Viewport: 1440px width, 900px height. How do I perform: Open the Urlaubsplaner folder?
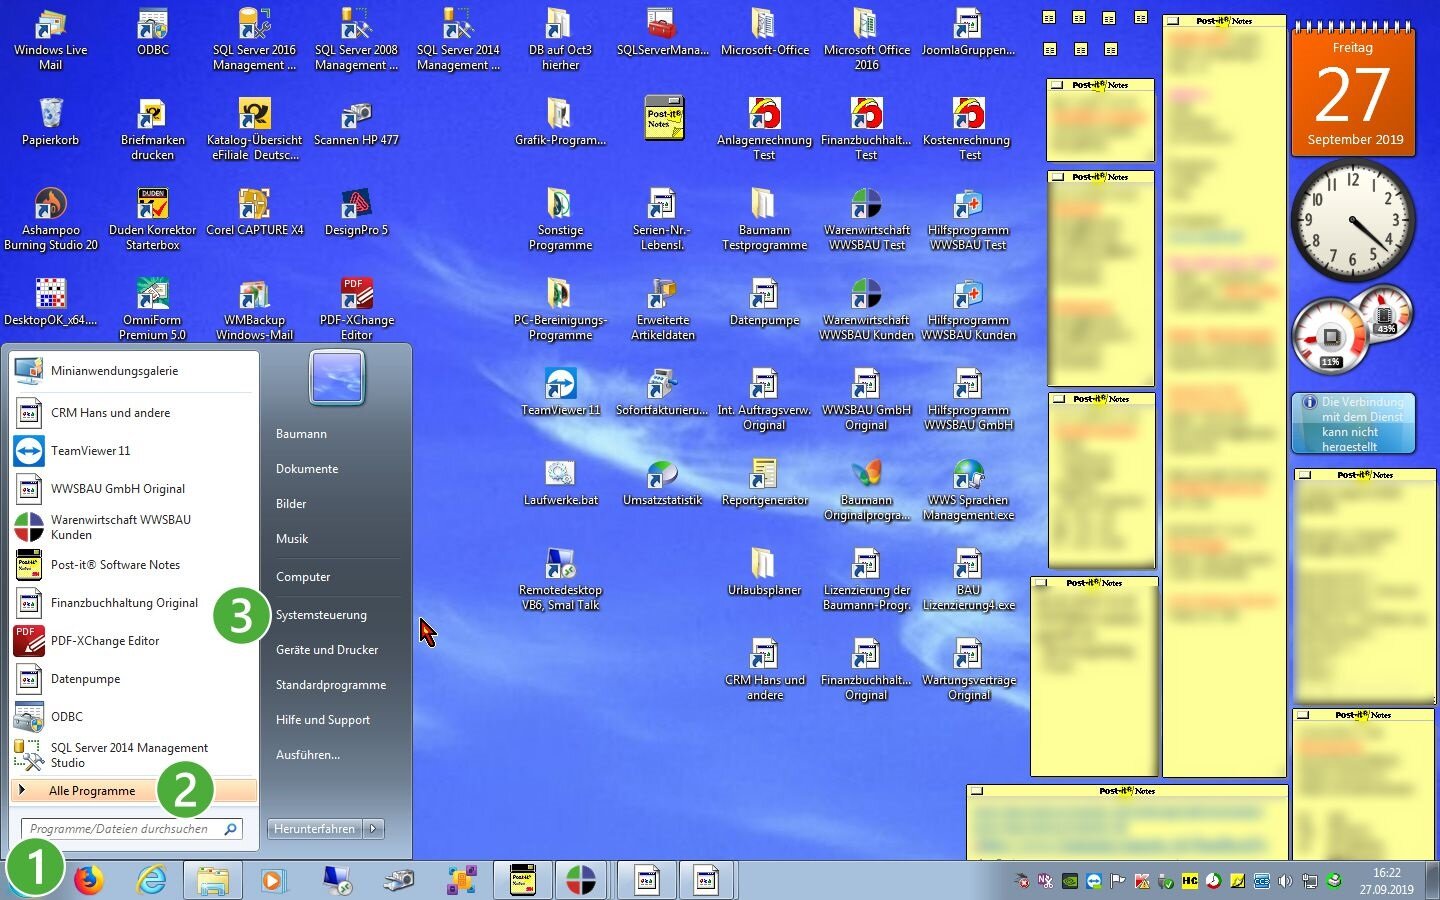point(764,572)
